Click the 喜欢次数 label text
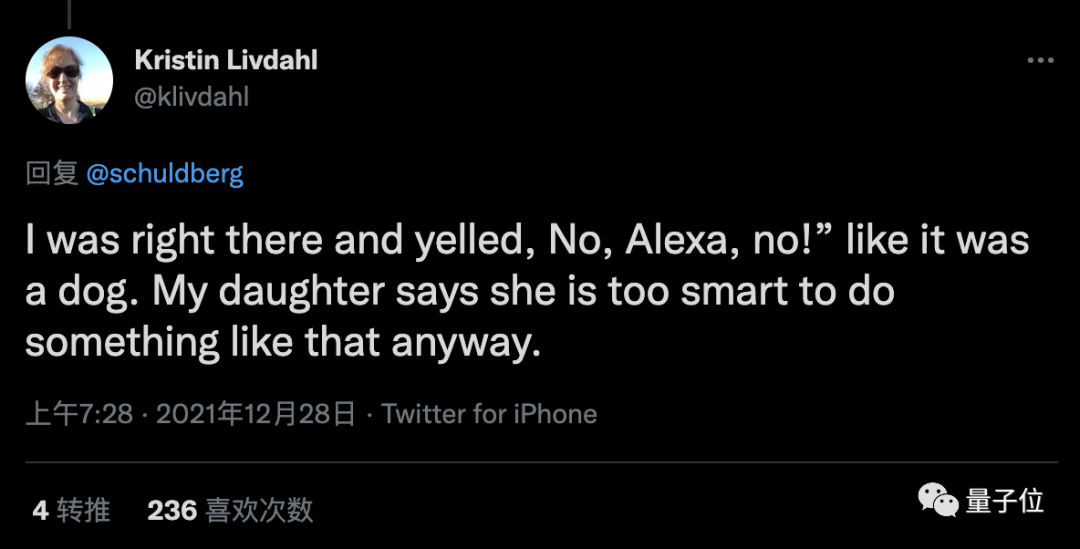 (259, 511)
